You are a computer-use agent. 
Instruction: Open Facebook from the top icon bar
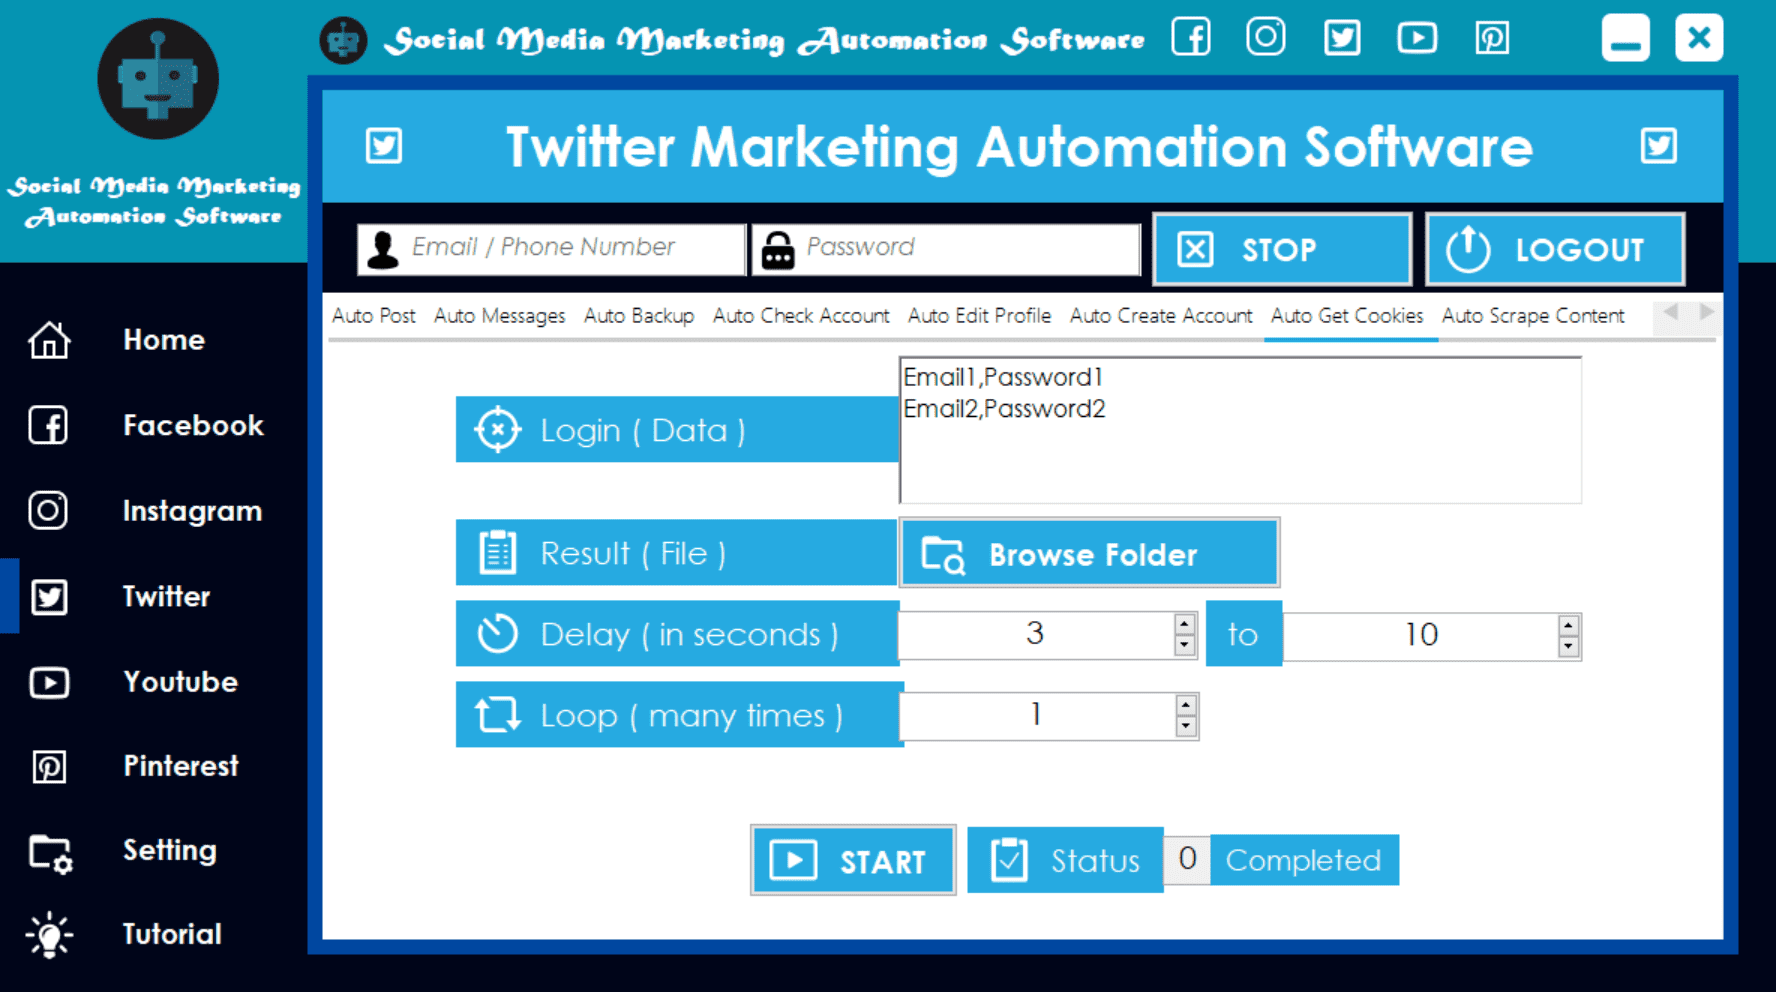1191,38
